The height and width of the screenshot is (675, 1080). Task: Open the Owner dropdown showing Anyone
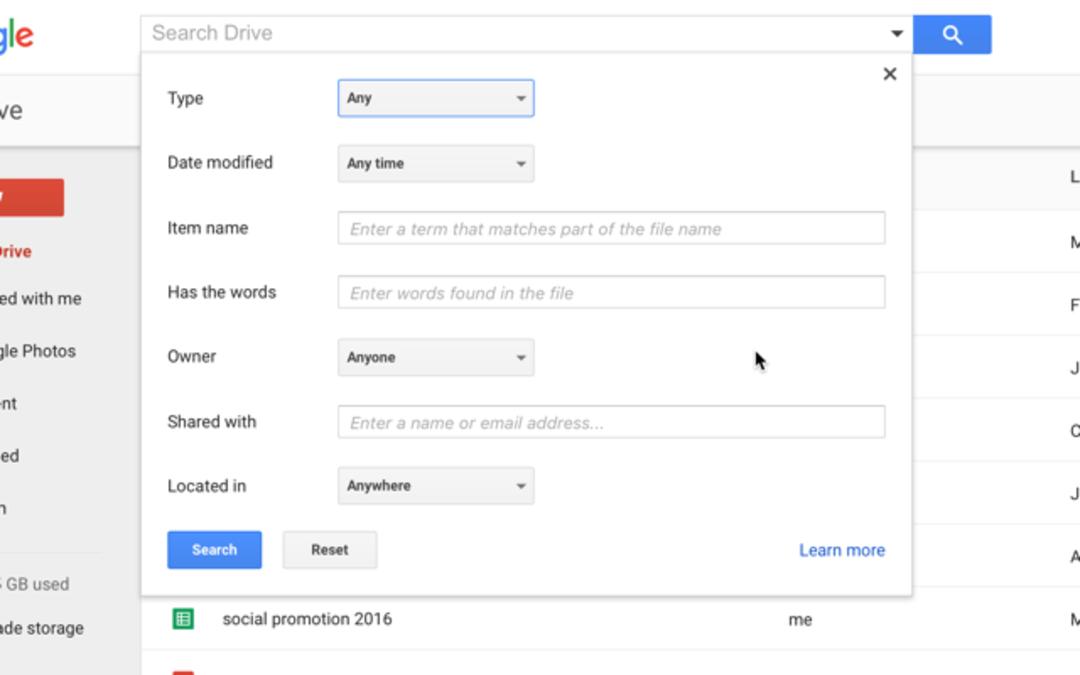pos(435,357)
